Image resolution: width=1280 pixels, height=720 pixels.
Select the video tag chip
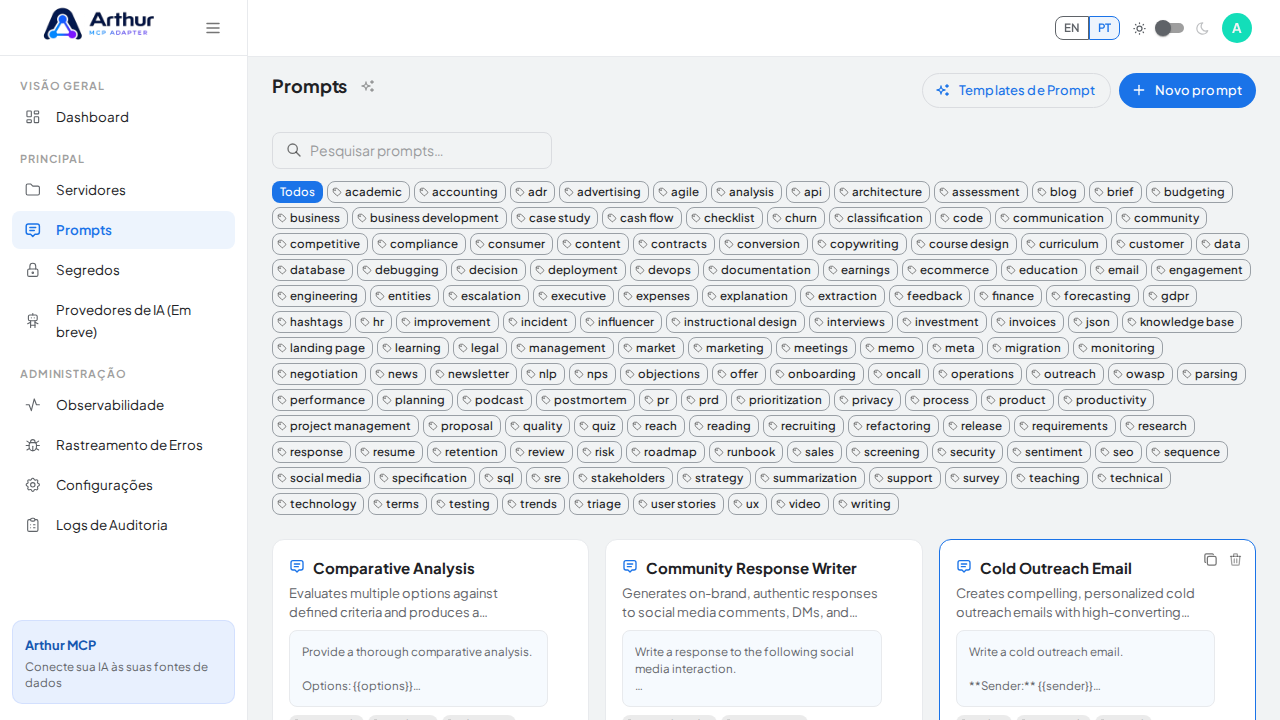point(800,504)
